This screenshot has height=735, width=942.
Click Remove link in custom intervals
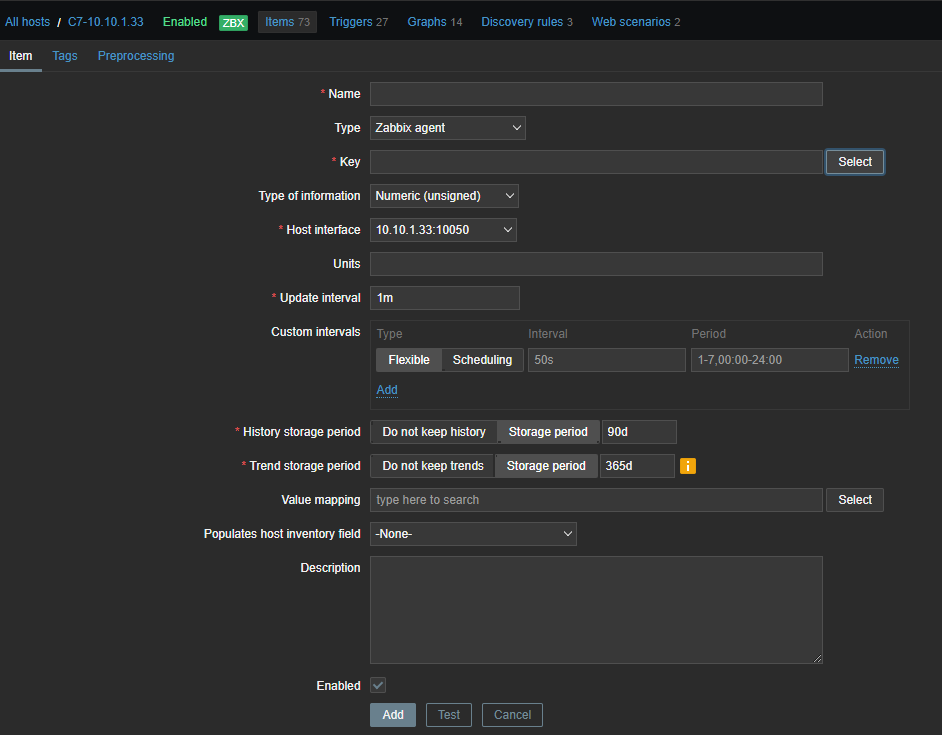tap(876, 360)
